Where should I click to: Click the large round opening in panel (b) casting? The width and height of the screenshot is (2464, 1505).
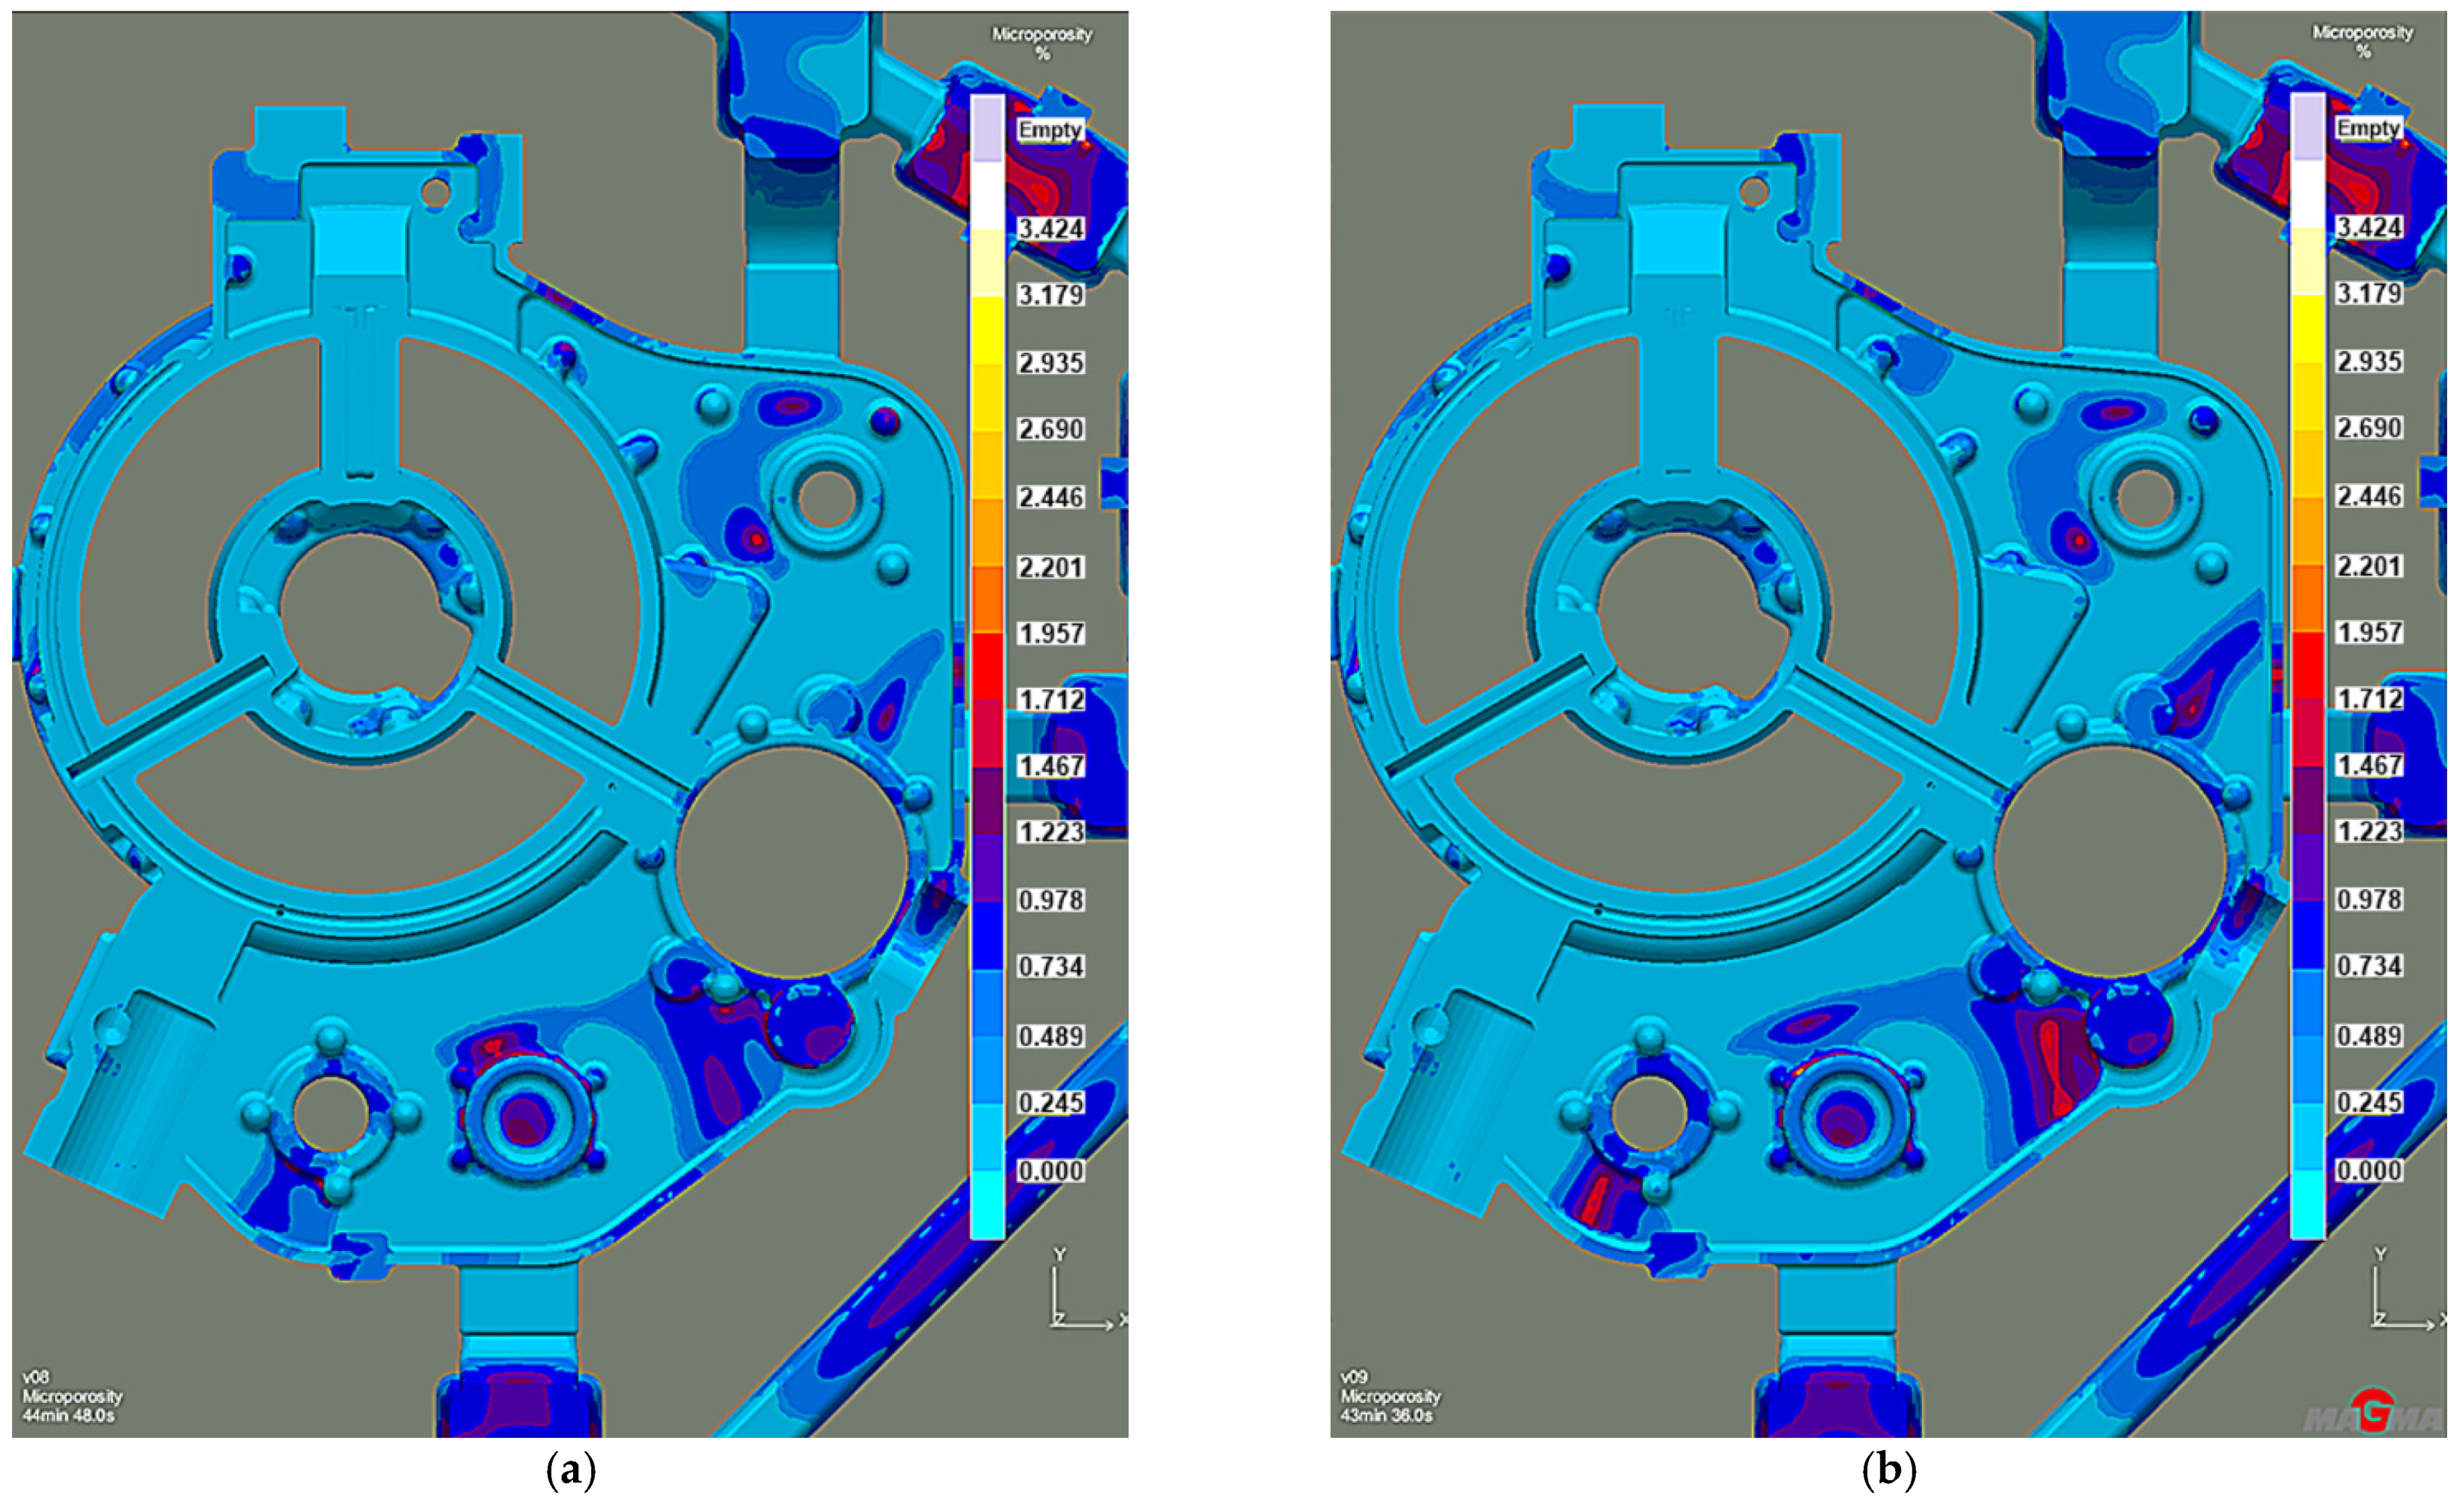(x=2110, y=862)
